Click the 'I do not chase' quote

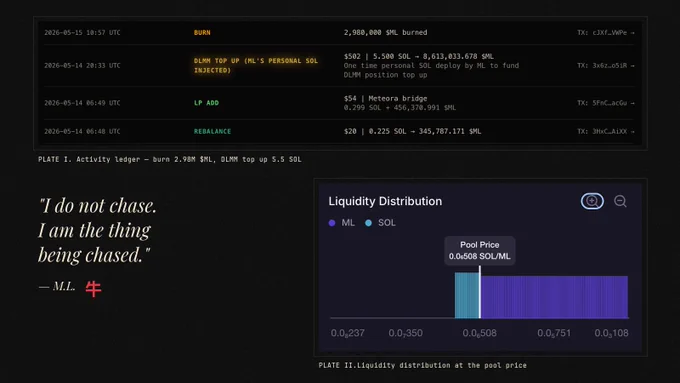click(x=98, y=230)
